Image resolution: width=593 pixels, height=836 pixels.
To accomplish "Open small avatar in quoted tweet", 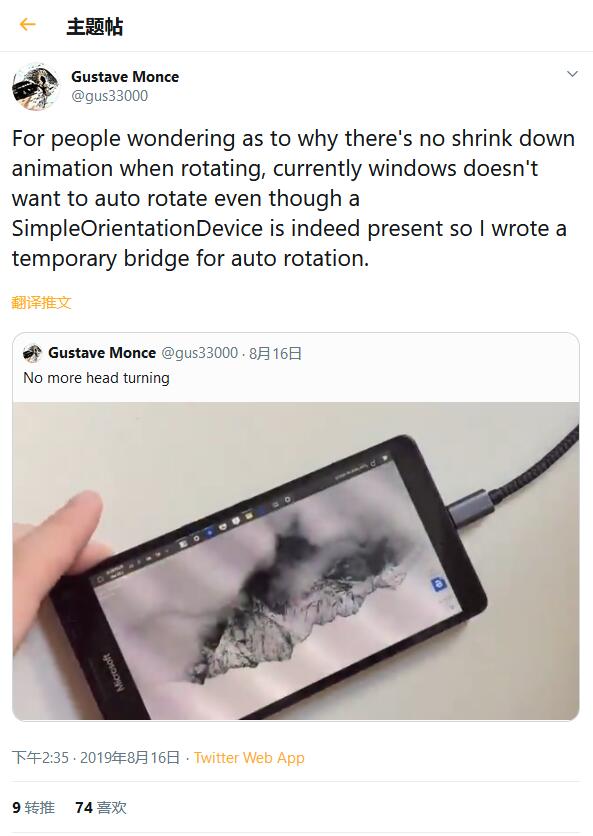I will (x=33, y=353).
